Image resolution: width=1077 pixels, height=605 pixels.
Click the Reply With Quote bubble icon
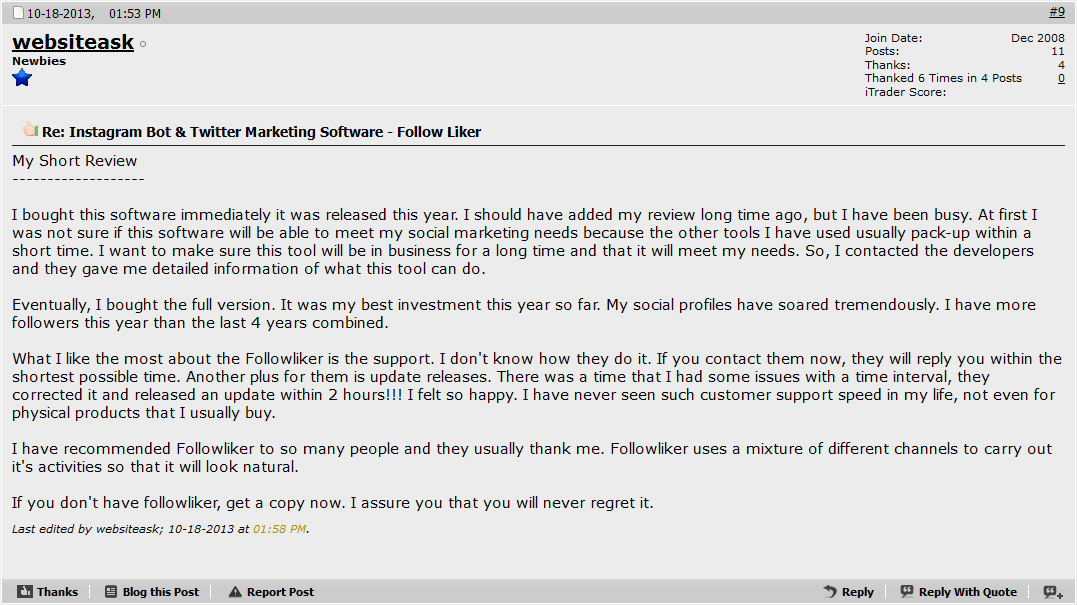(907, 591)
